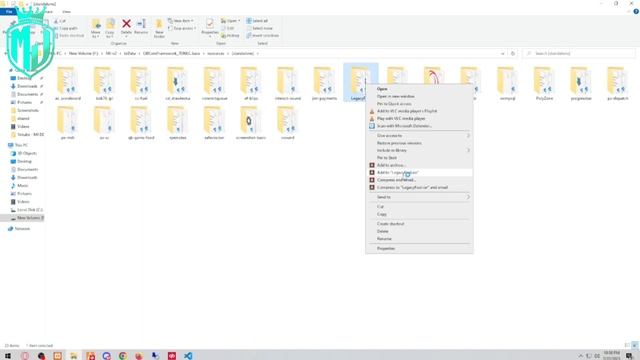
Task: Select the ps-dispatch folder
Action: coord(618,83)
